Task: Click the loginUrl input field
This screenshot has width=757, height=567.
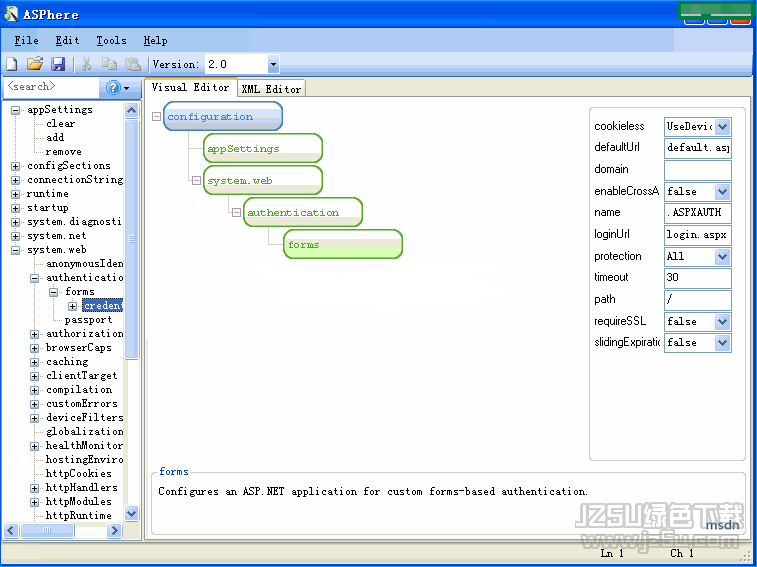Action: coord(698,235)
